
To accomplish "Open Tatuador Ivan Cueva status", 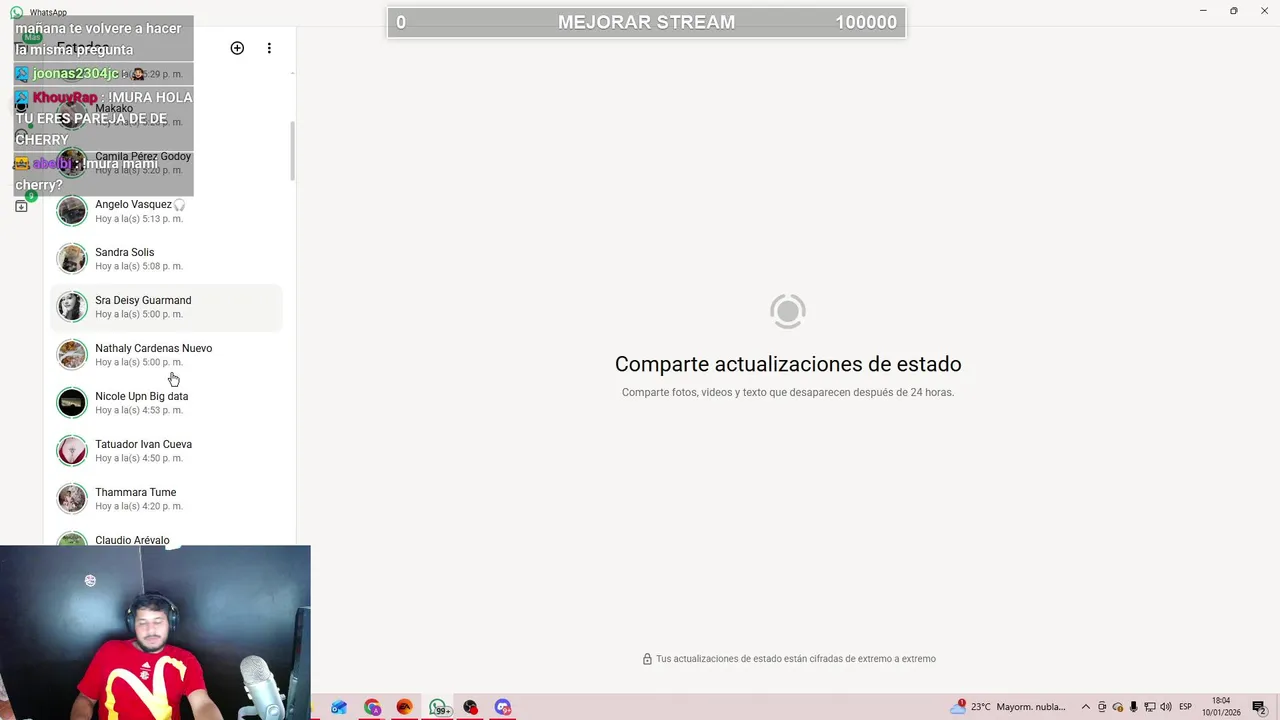I will click(166, 451).
